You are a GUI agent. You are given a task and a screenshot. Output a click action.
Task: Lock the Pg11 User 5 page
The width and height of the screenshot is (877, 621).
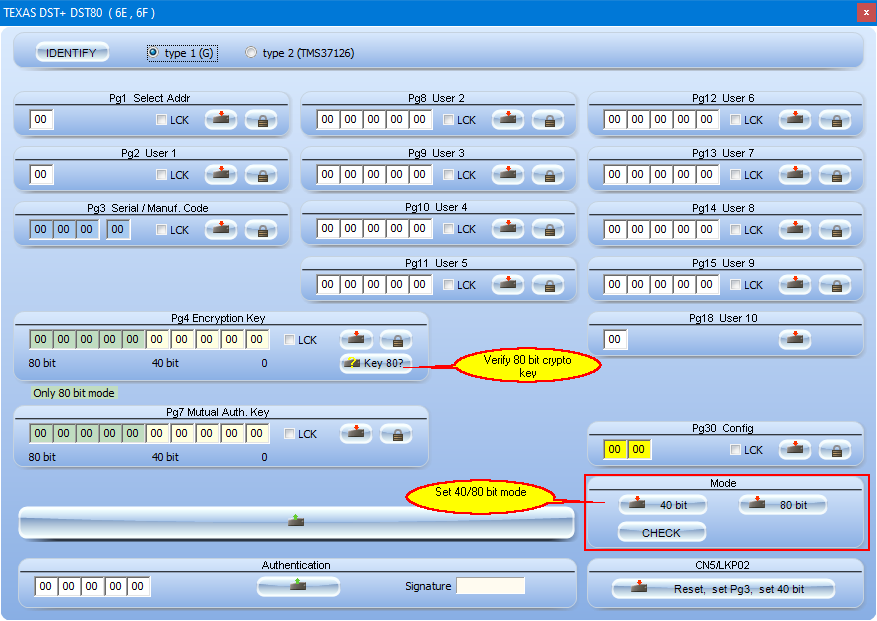[x=549, y=285]
